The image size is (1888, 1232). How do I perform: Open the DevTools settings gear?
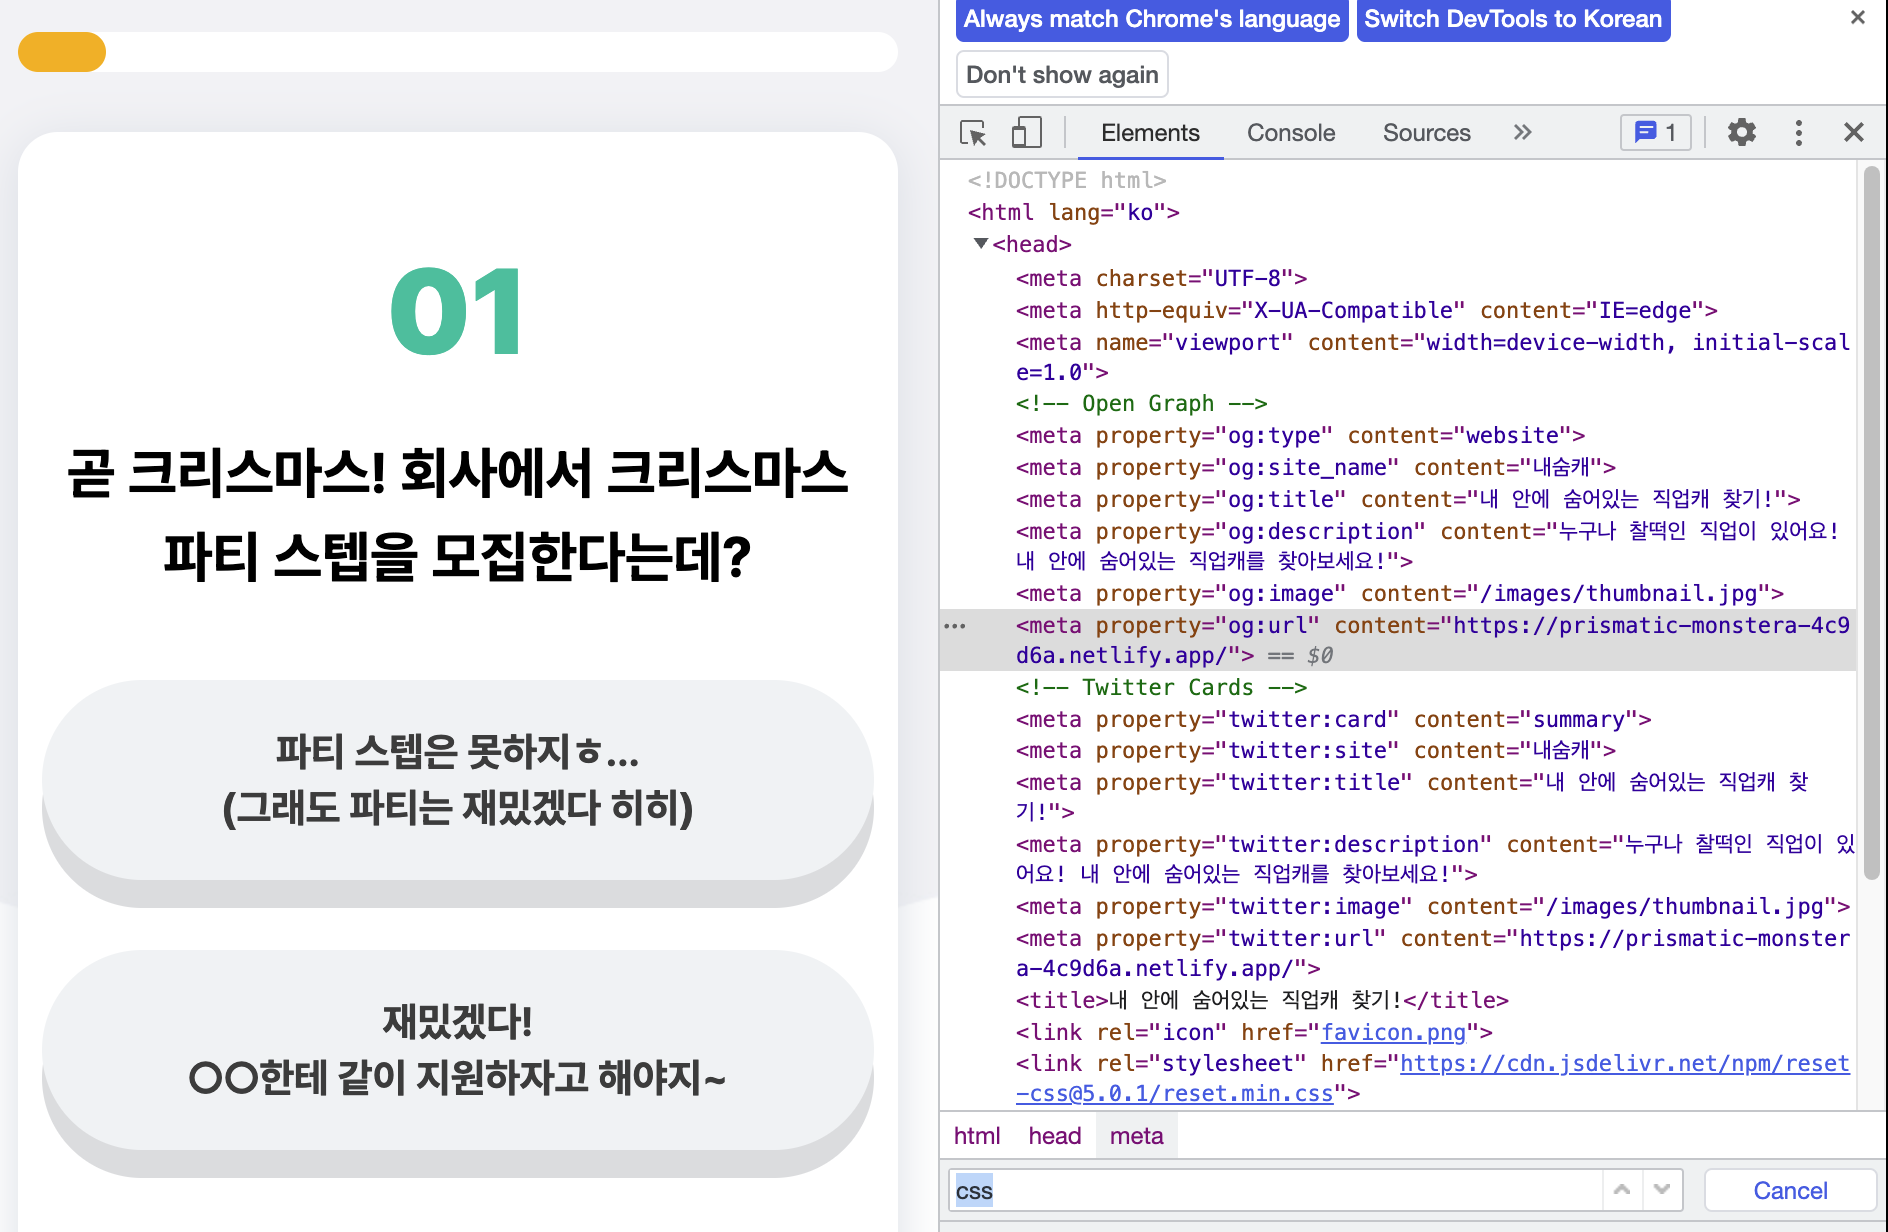point(1740,132)
